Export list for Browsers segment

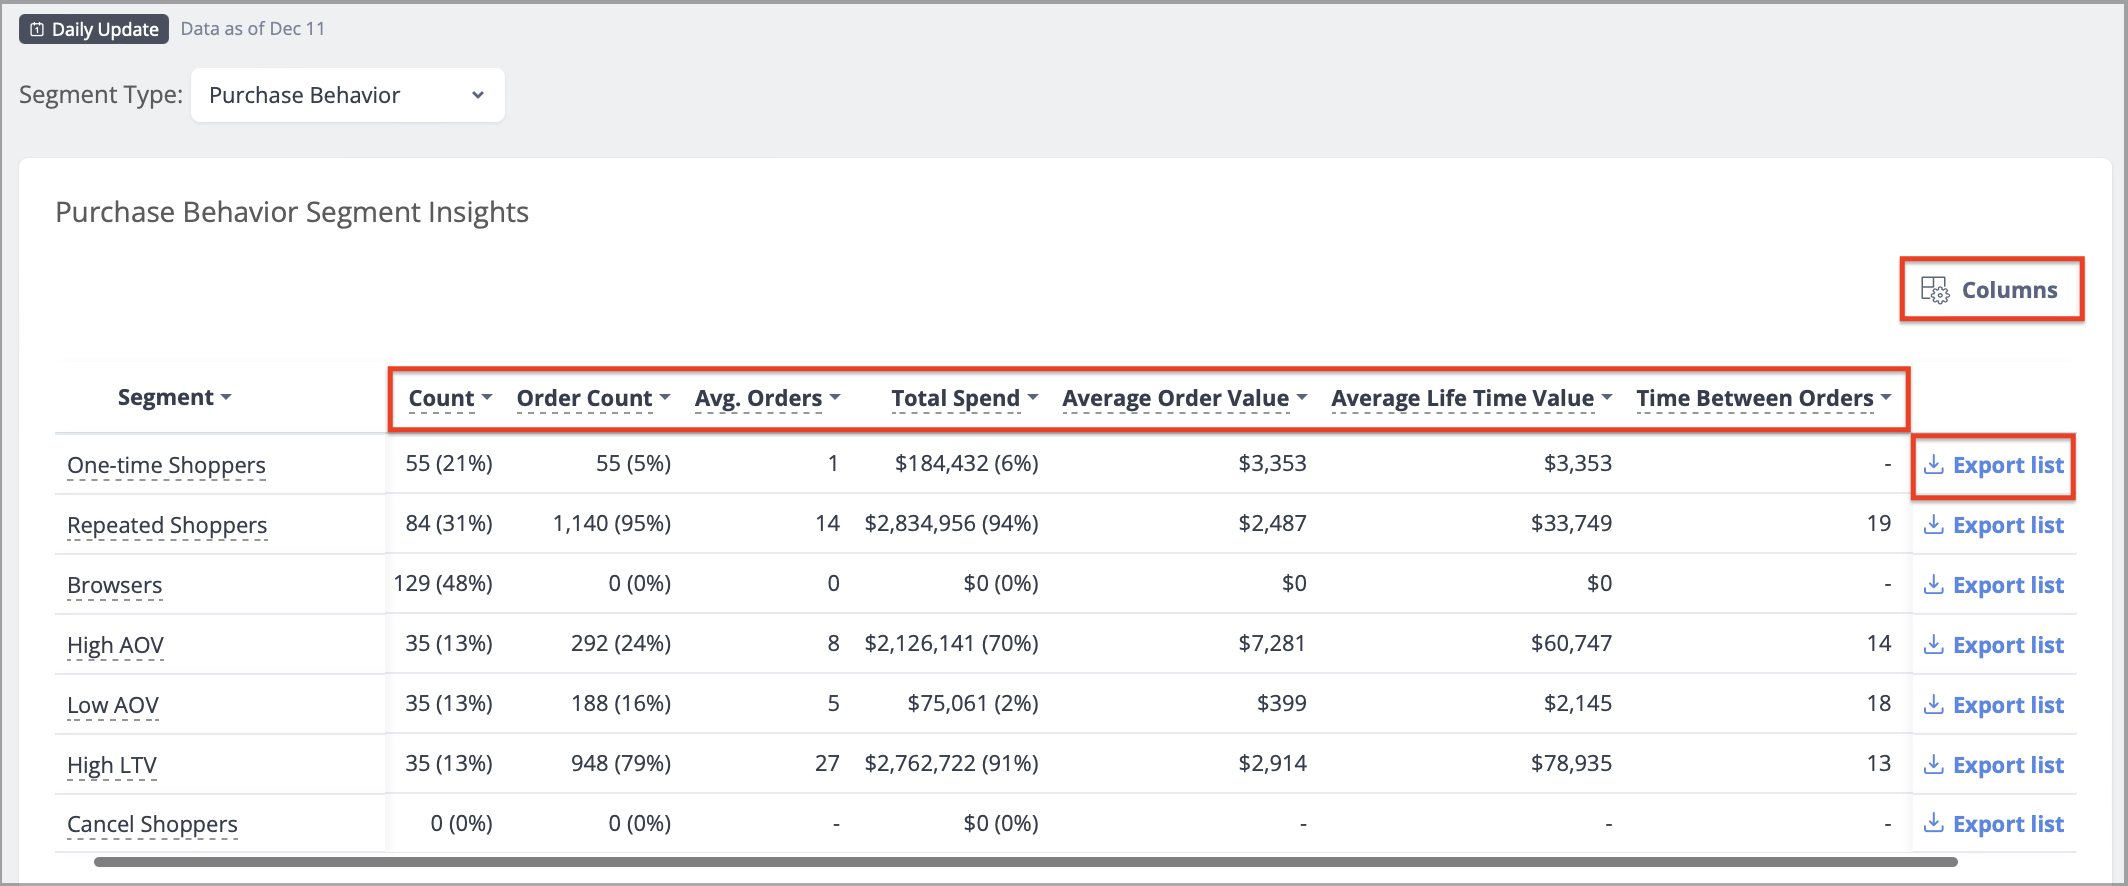point(1993,585)
